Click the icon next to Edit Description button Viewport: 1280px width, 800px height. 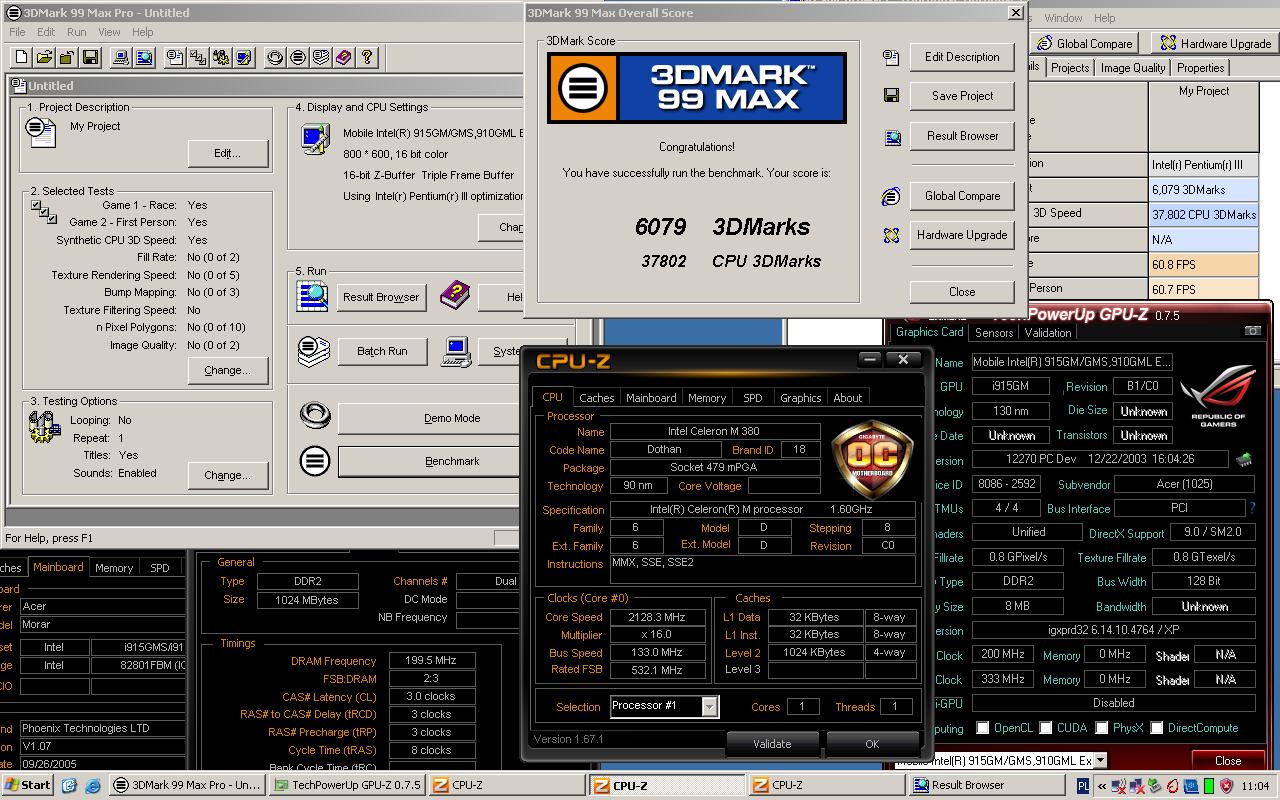pos(891,58)
